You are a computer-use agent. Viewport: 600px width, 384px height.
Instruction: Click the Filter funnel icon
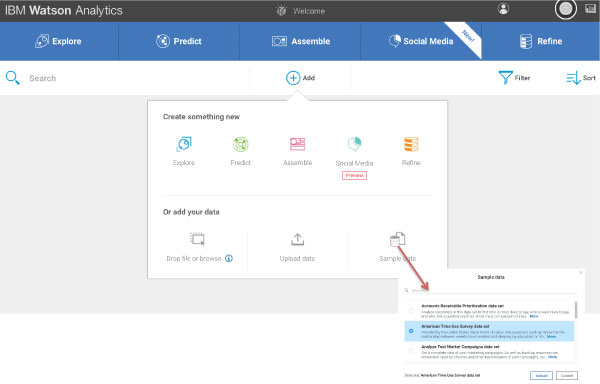click(505, 78)
